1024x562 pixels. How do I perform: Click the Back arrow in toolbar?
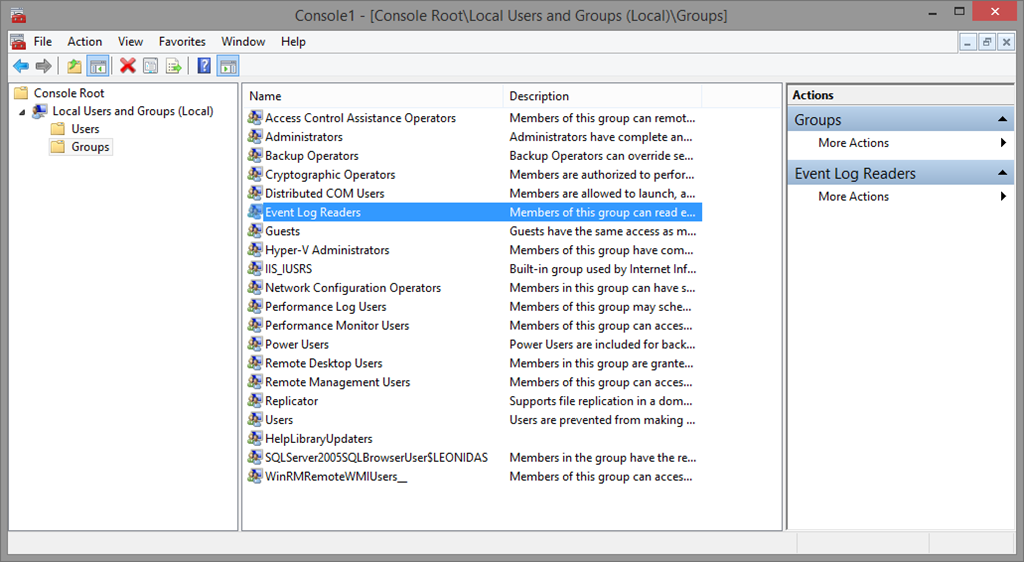coord(21,66)
